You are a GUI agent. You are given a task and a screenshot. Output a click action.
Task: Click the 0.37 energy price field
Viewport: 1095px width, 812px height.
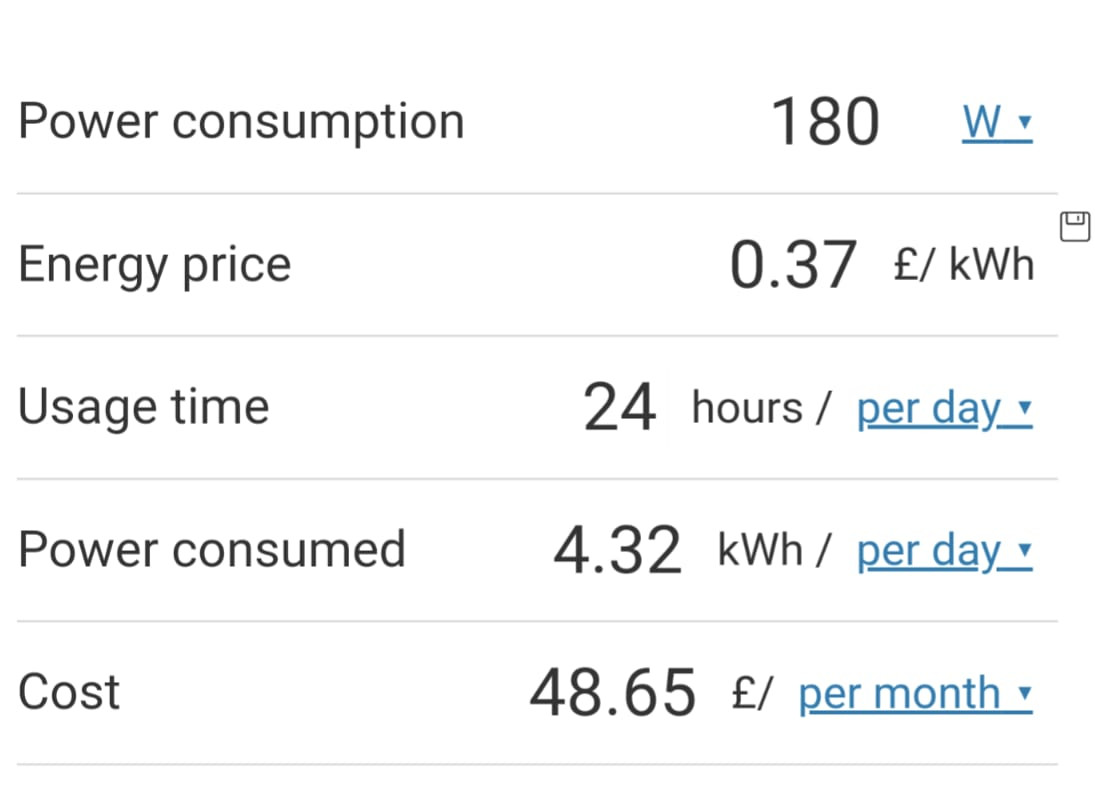[x=793, y=265]
